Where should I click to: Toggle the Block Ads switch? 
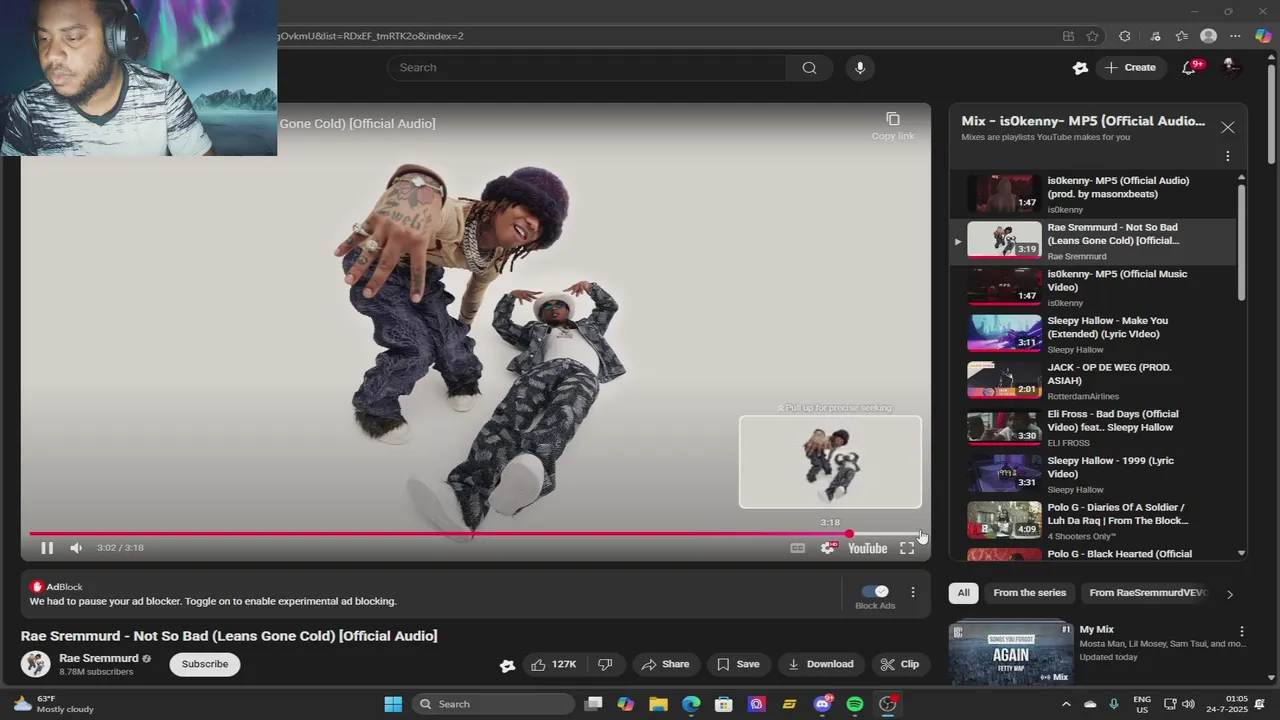tap(875, 591)
